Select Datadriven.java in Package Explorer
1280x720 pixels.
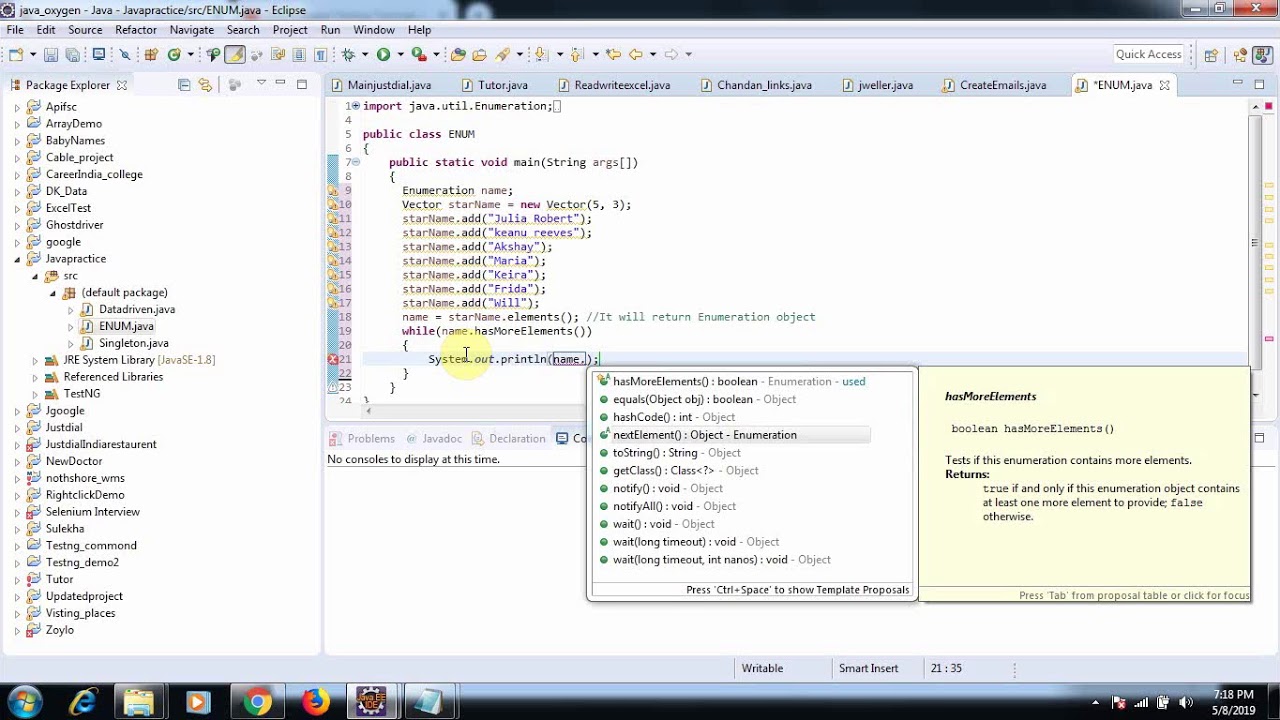click(136, 309)
